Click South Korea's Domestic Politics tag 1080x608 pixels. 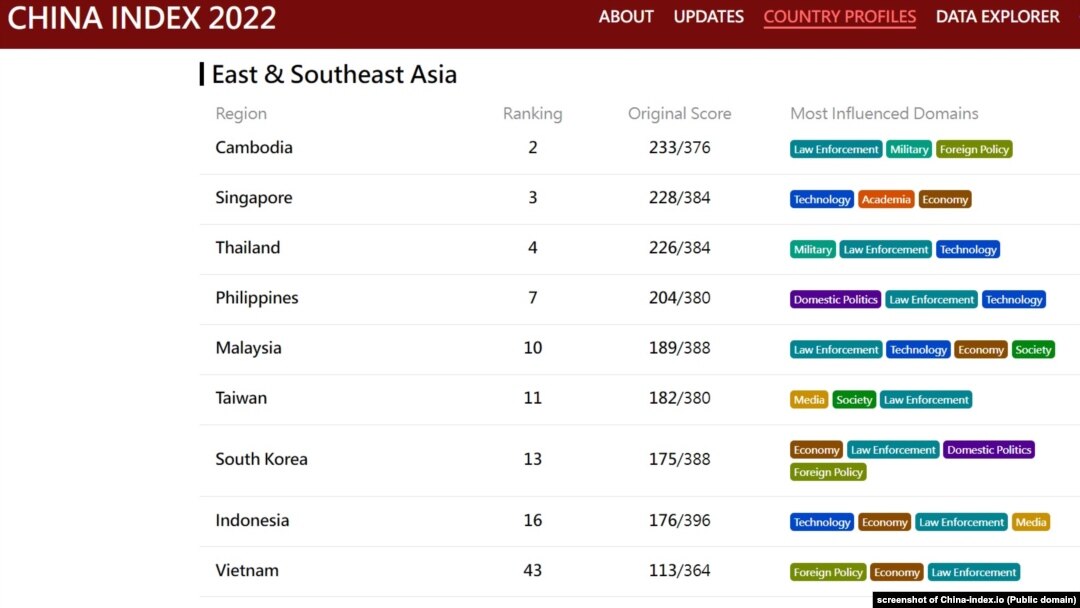point(989,450)
